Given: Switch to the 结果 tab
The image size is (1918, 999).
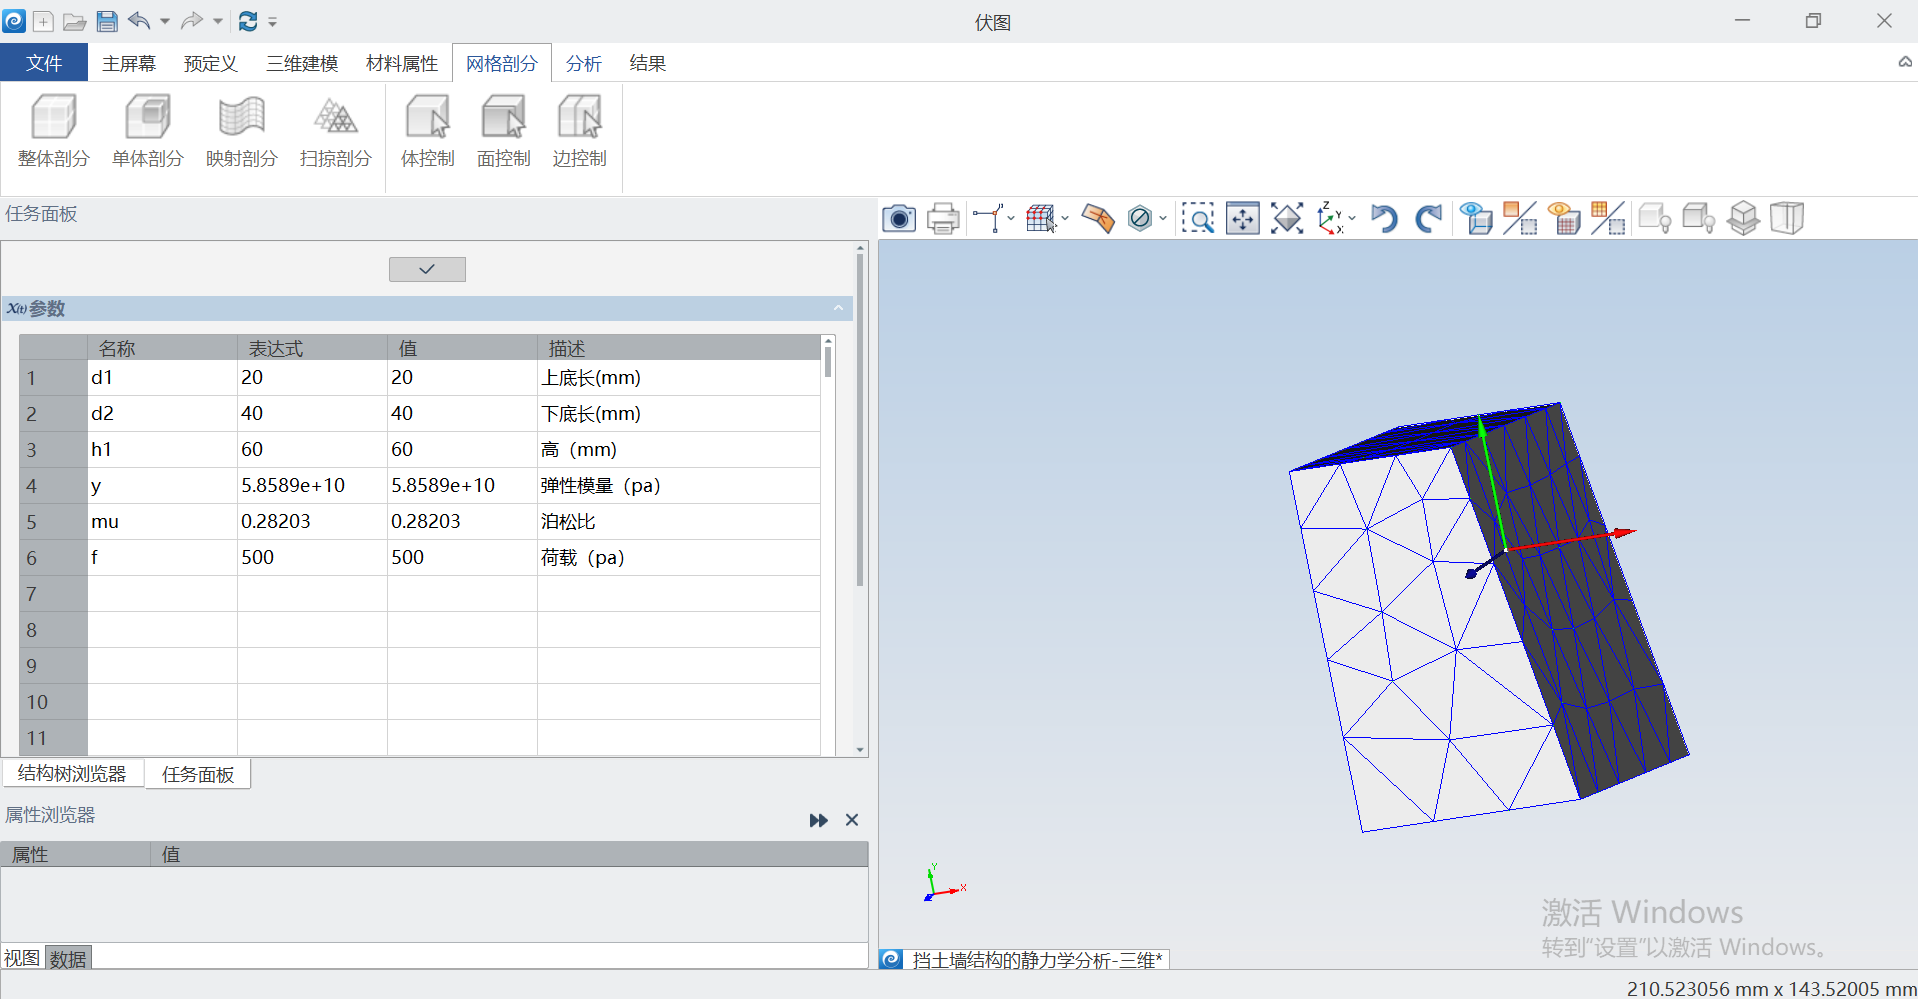Looking at the screenshot, I should coord(648,63).
